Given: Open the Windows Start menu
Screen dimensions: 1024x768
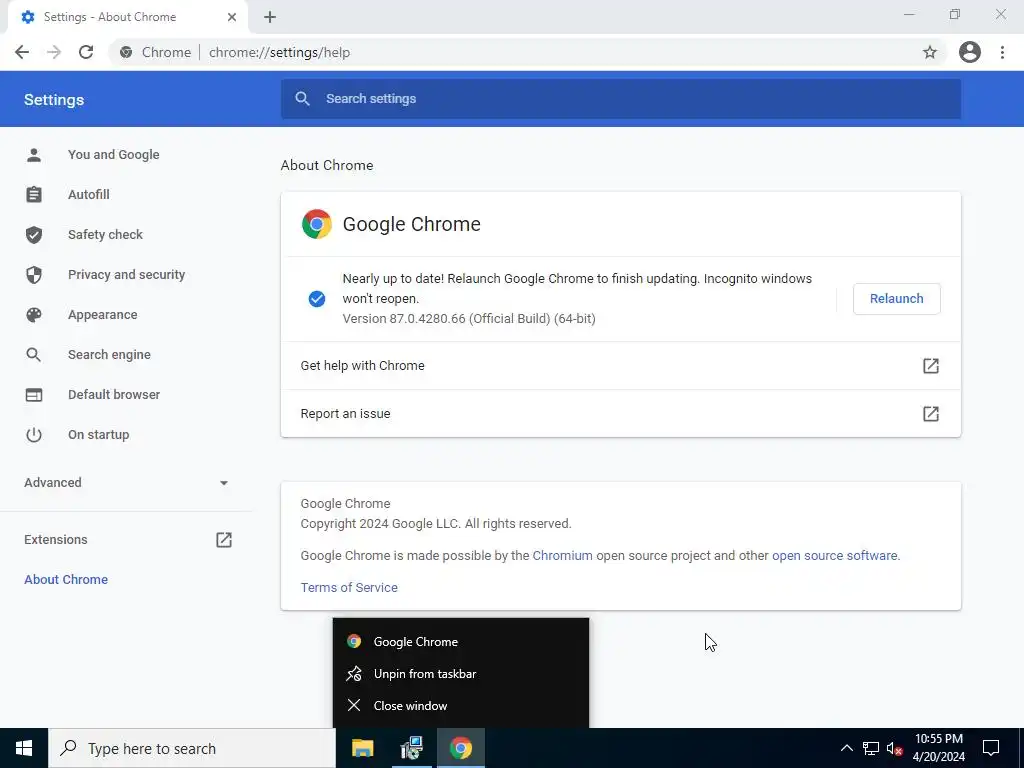Looking at the screenshot, I should pos(24,748).
